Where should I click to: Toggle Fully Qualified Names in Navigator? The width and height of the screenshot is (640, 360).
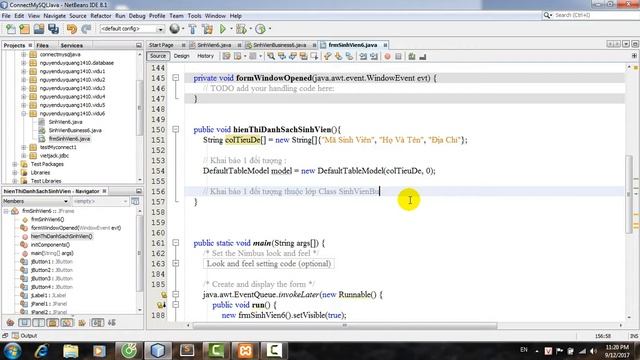coord(82,323)
